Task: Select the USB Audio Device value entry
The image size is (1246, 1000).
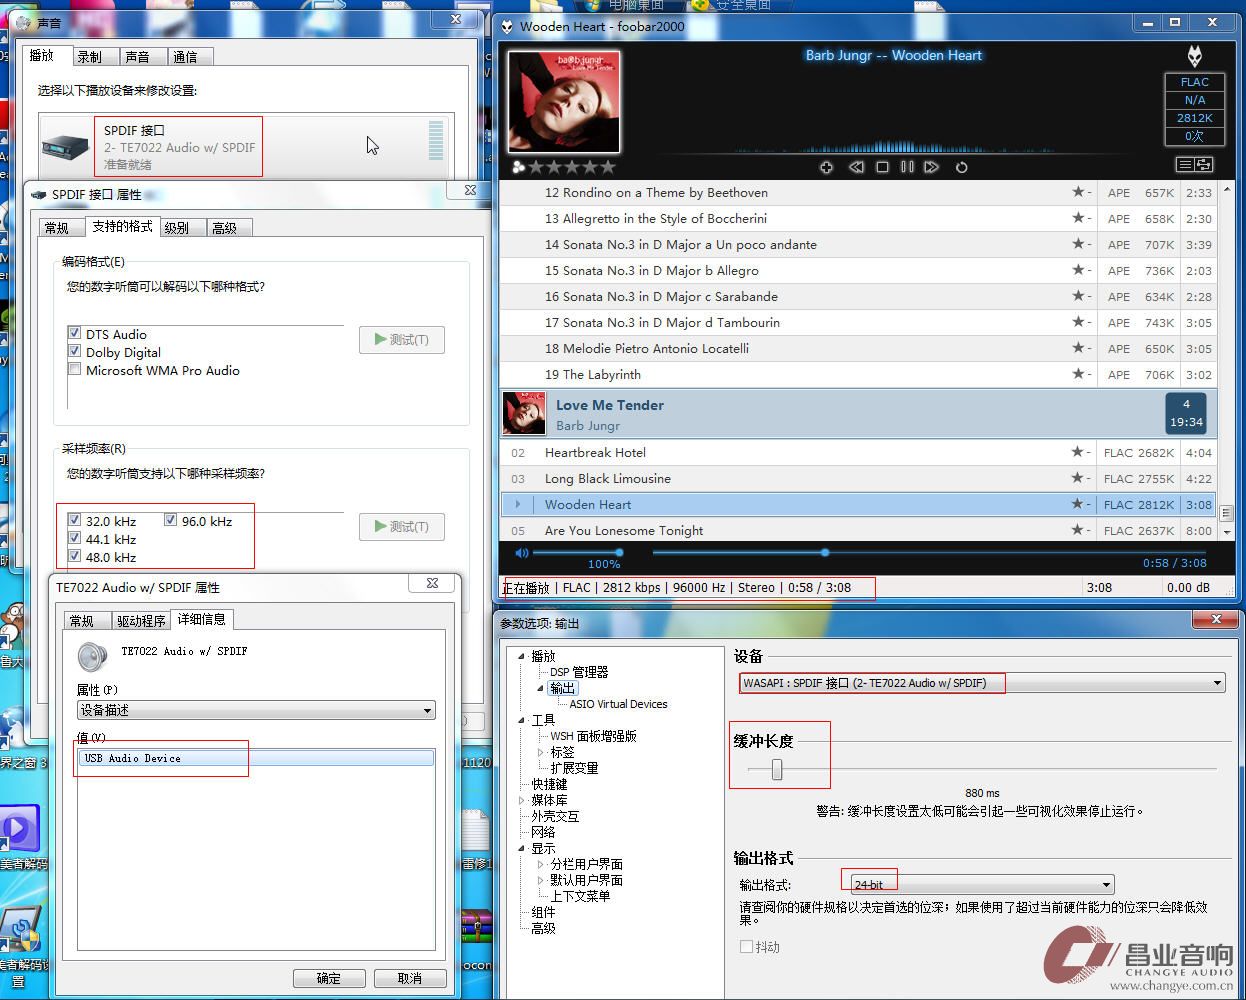Action: pos(256,758)
